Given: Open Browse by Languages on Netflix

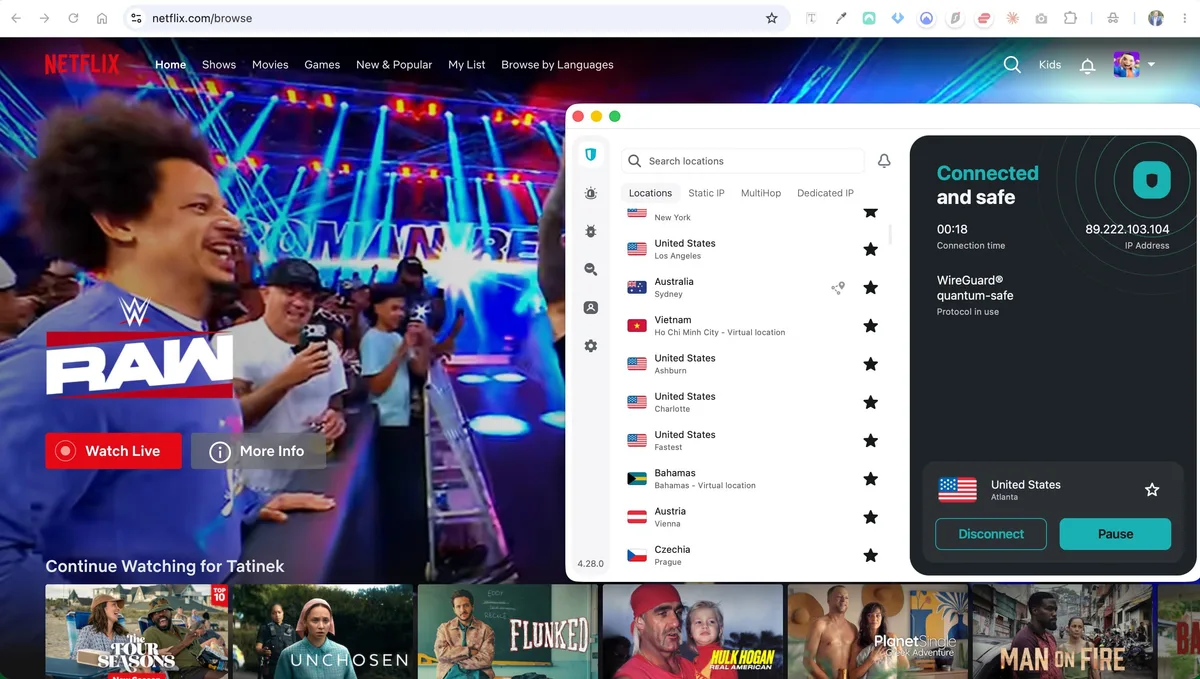Looking at the screenshot, I should click(x=557, y=65).
